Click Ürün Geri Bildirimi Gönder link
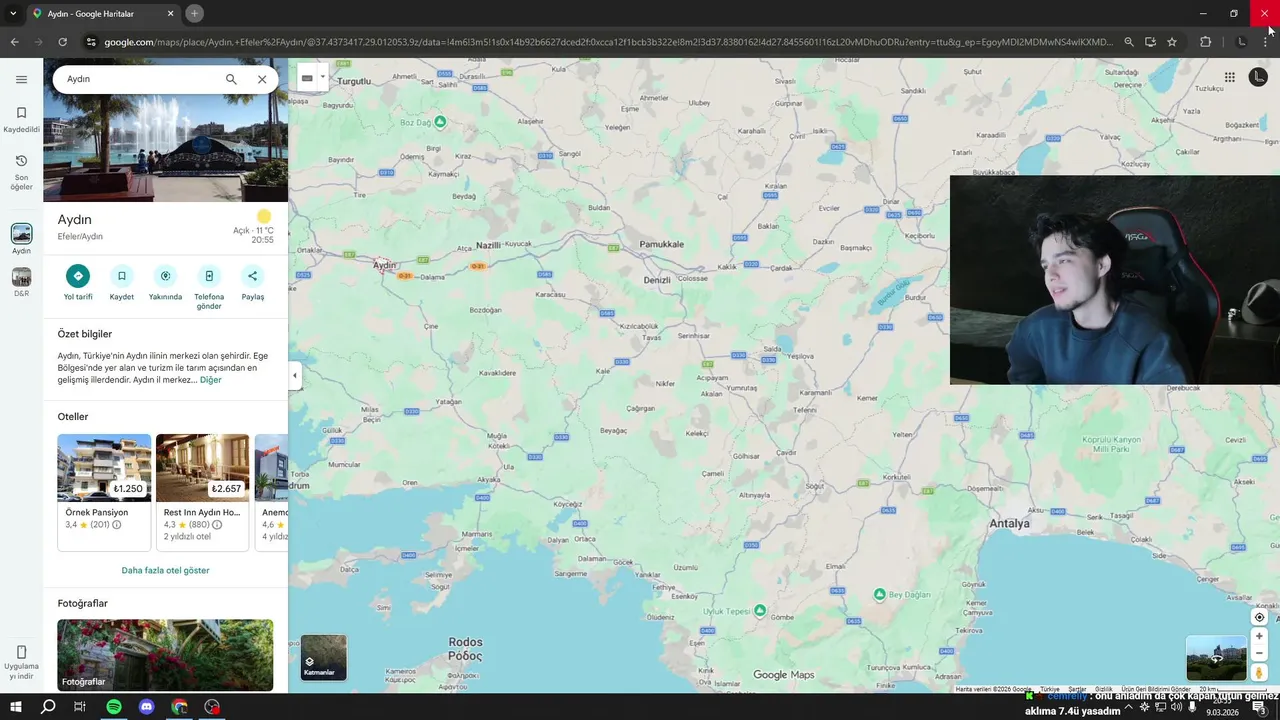Image resolution: width=1280 pixels, height=720 pixels. (1155, 689)
